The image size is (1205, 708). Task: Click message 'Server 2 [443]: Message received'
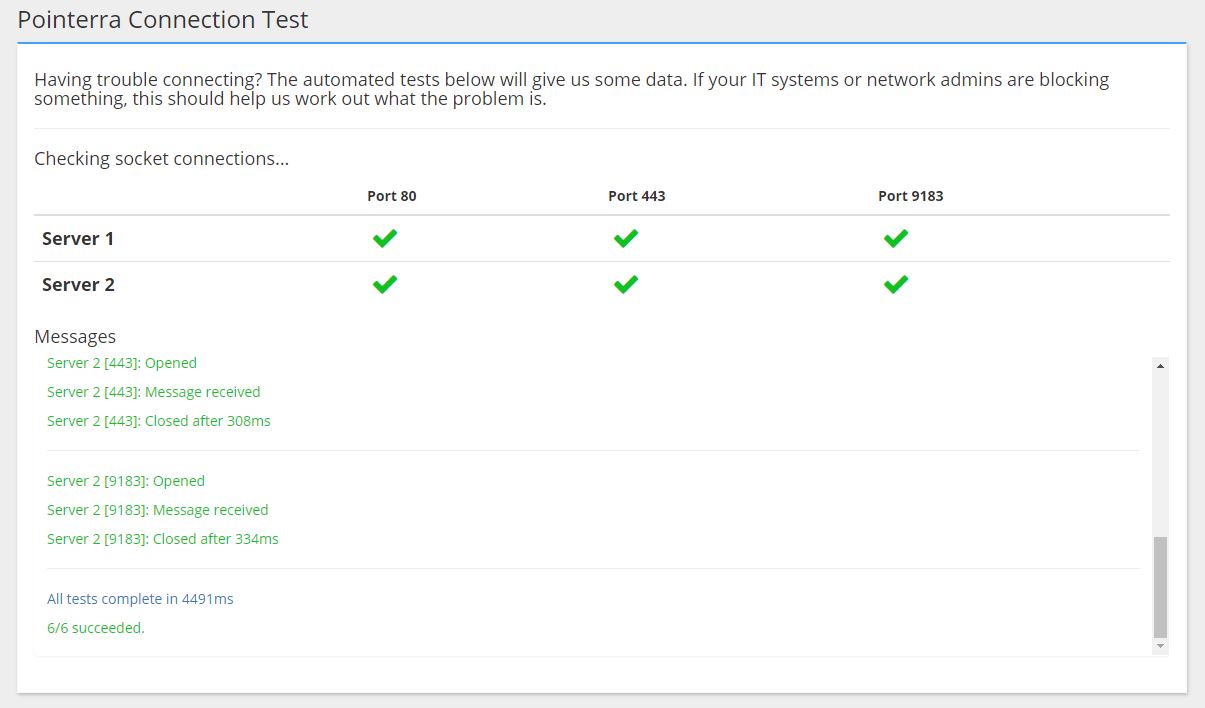tap(154, 392)
